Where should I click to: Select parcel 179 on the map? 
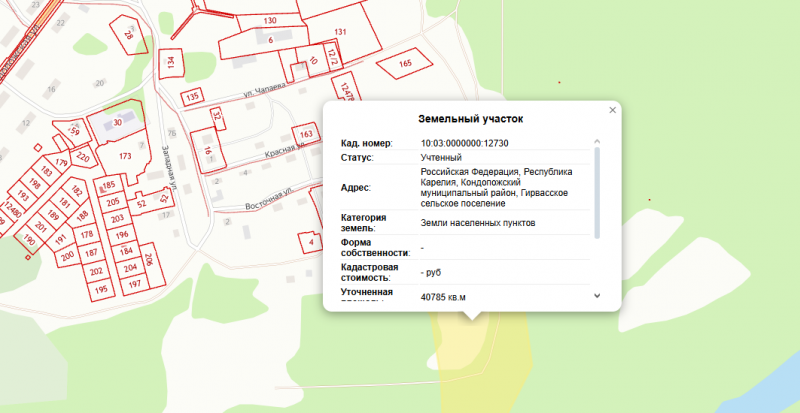click(x=61, y=163)
